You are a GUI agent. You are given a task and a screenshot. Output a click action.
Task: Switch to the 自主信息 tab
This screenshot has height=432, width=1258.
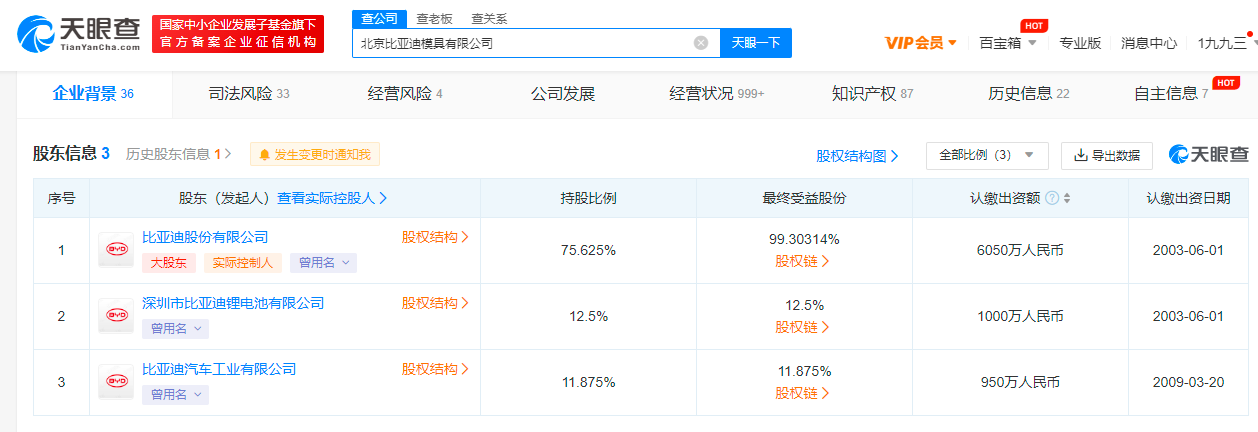tap(1171, 94)
